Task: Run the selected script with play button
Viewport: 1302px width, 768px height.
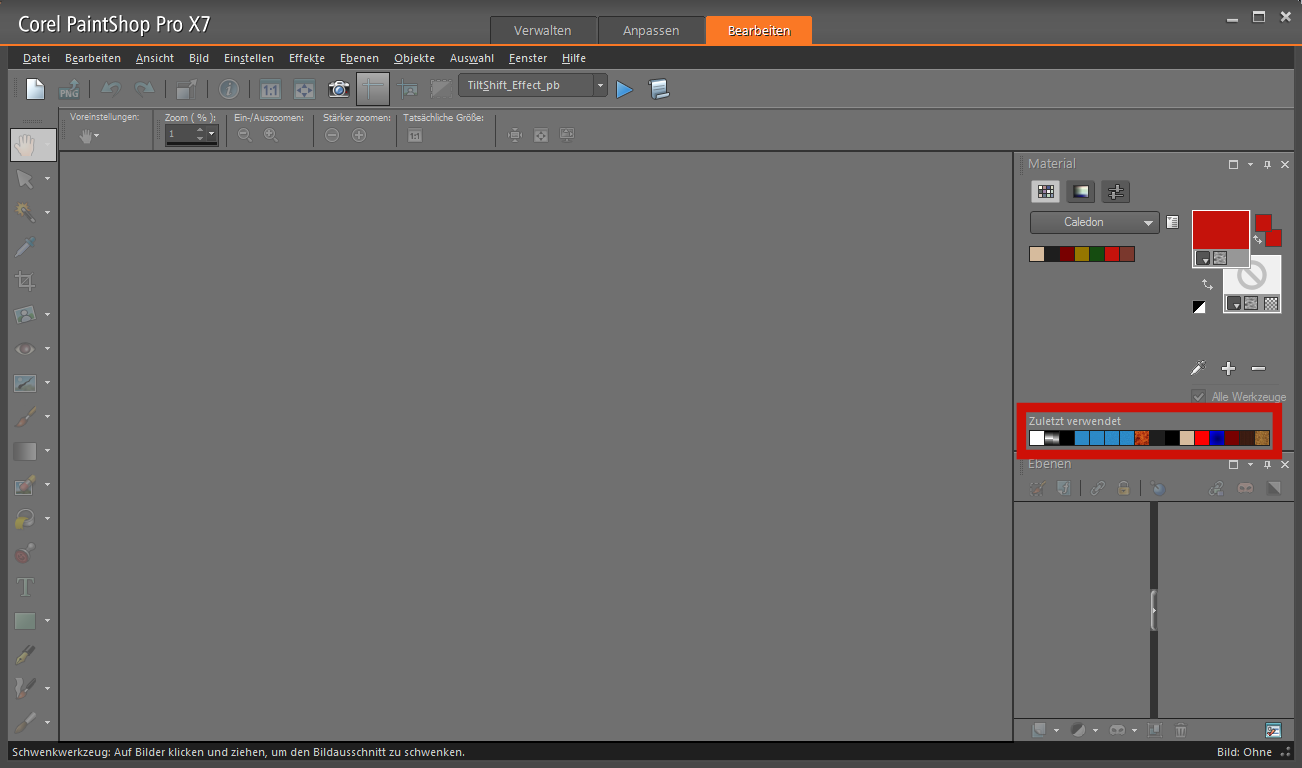Action: coord(625,90)
